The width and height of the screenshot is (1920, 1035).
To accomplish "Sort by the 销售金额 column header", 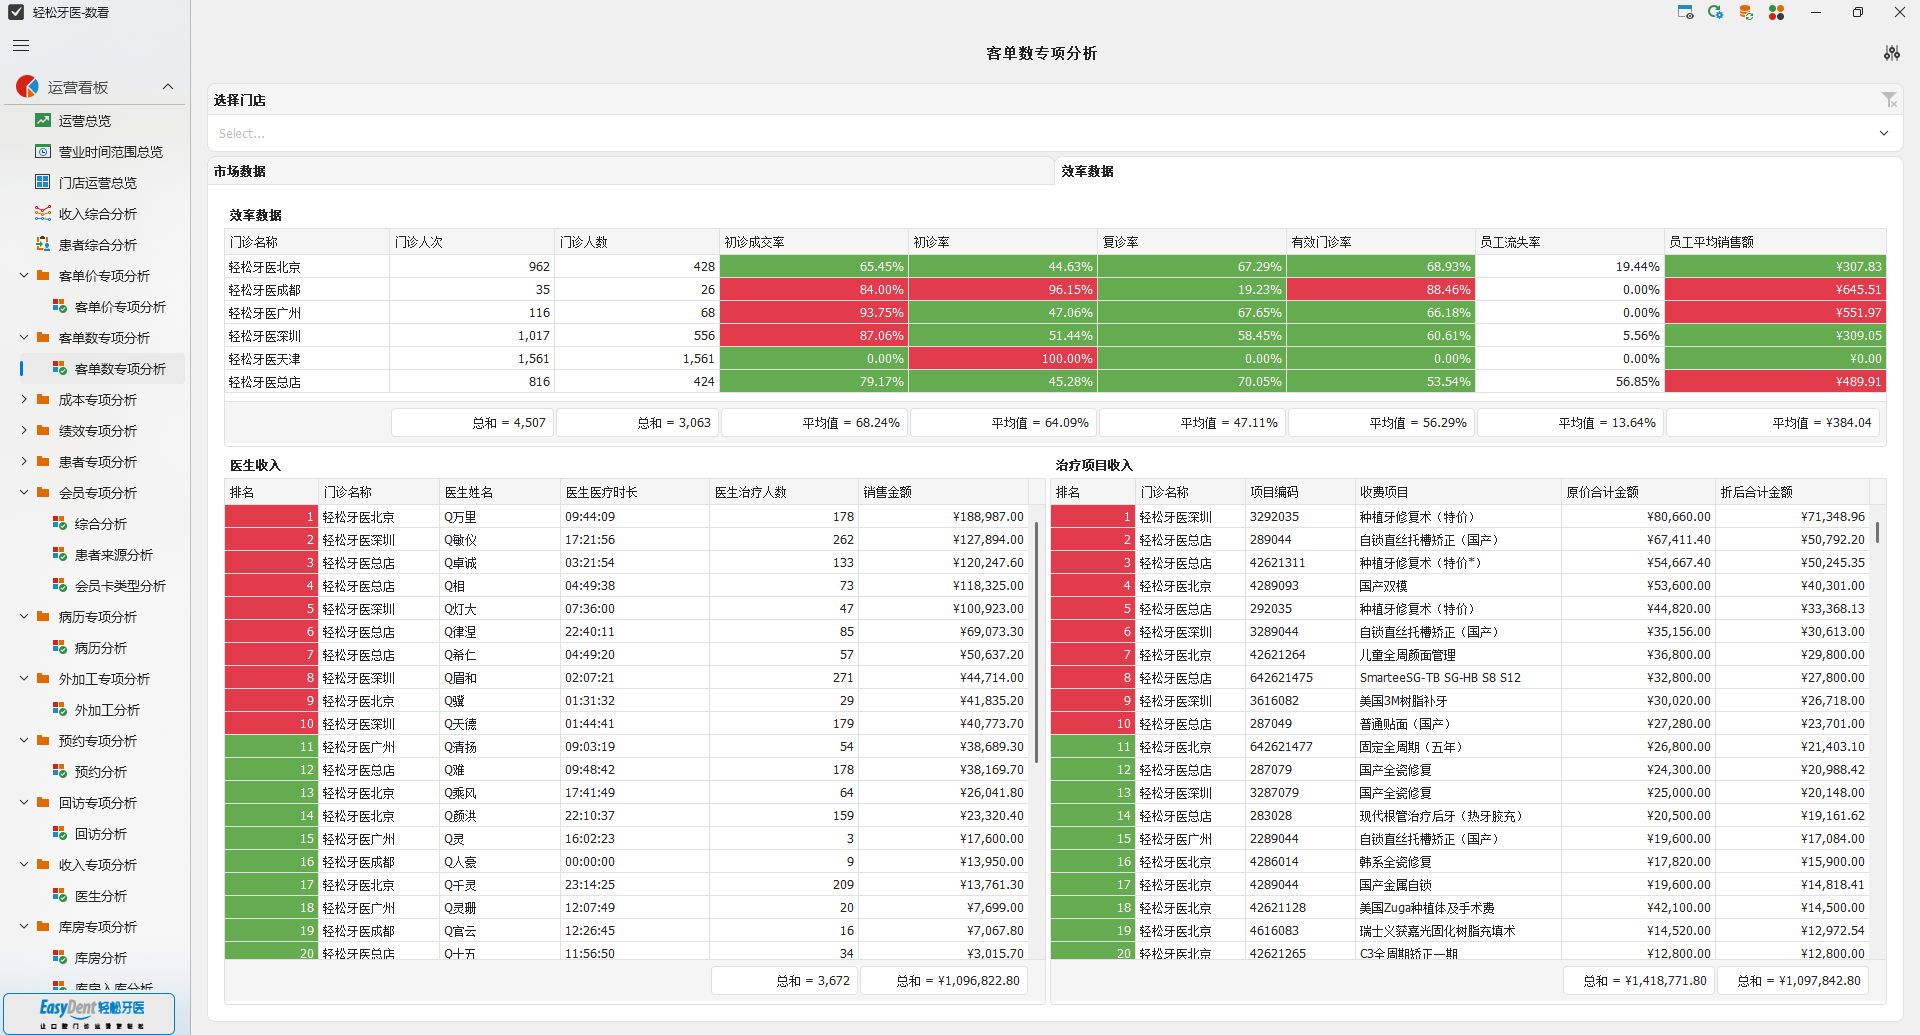I will point(943,492).
